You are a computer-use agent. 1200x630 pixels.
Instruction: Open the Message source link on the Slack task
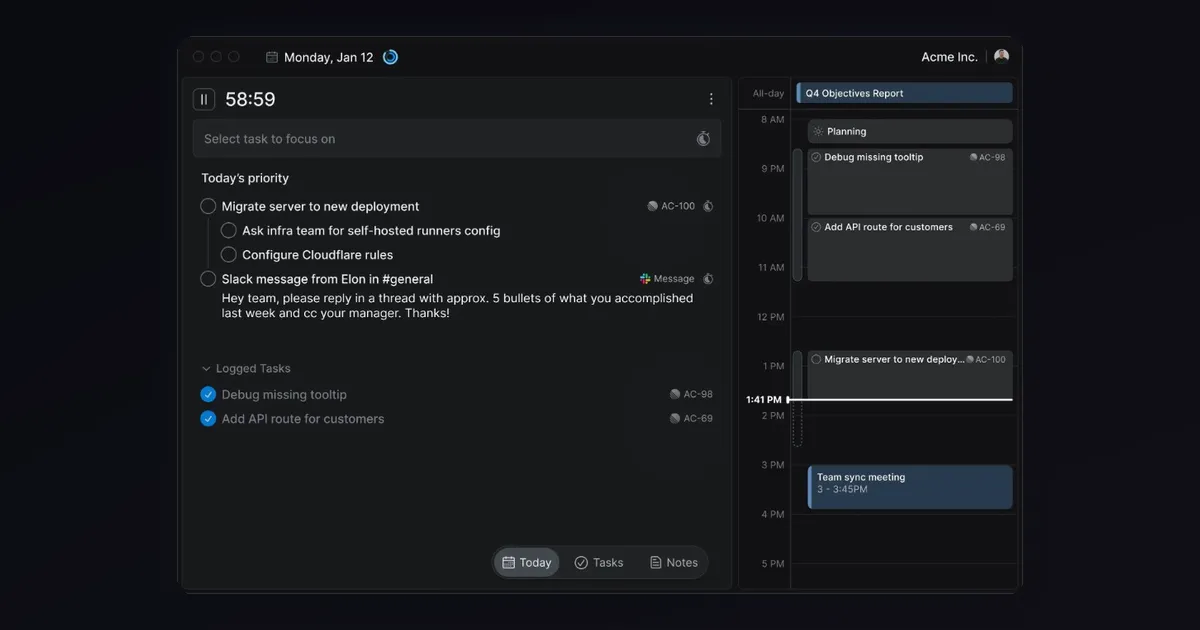(667, 279)
